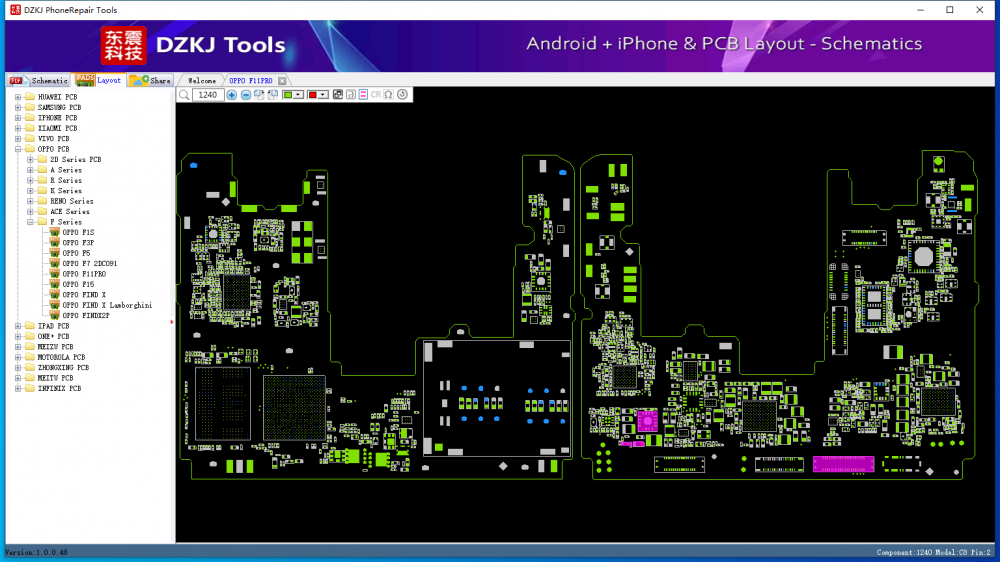Switch to the Welcome document tab
Screen dimensions: 1000x562
[x=202, y=80]
